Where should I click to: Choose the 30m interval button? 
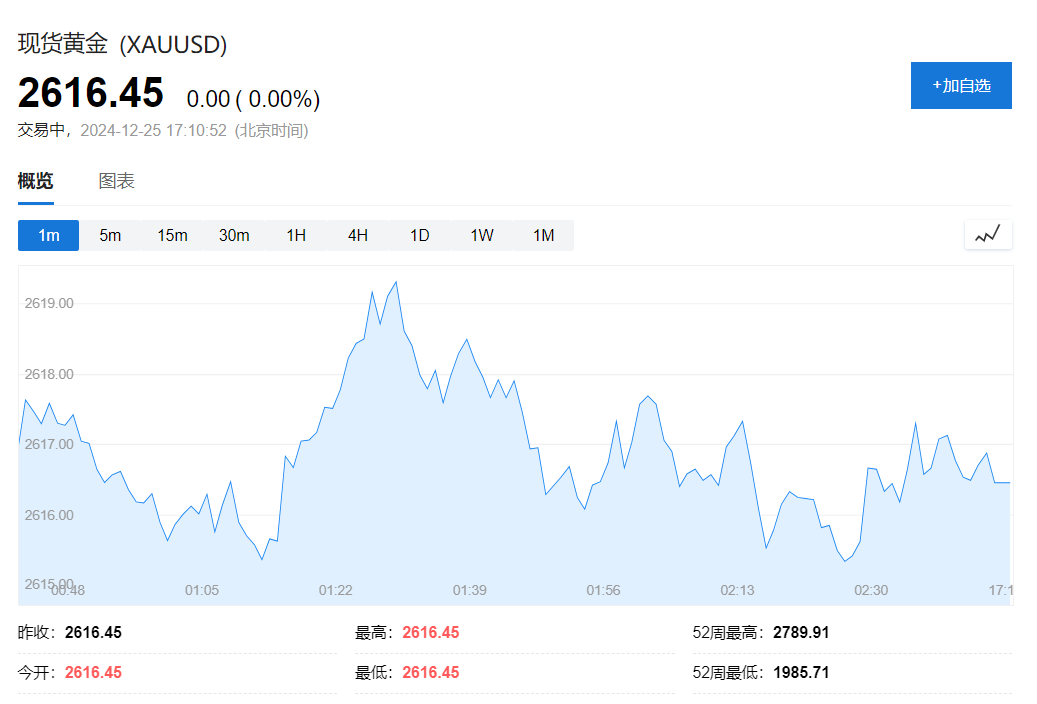click(234, 235)
